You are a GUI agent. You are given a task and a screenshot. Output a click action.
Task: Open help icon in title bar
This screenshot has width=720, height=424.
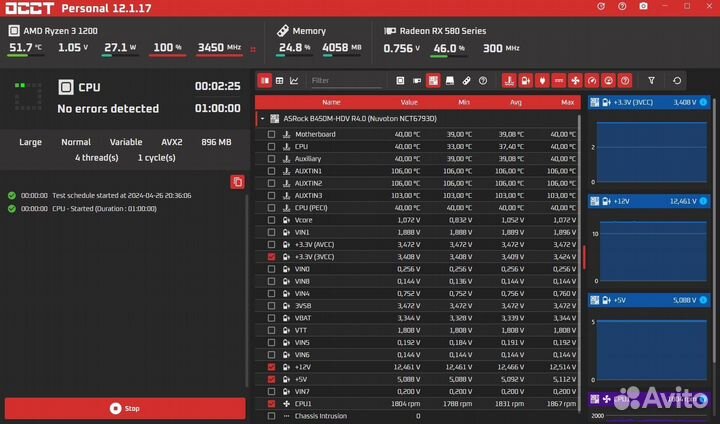click(x=622, y=6)
